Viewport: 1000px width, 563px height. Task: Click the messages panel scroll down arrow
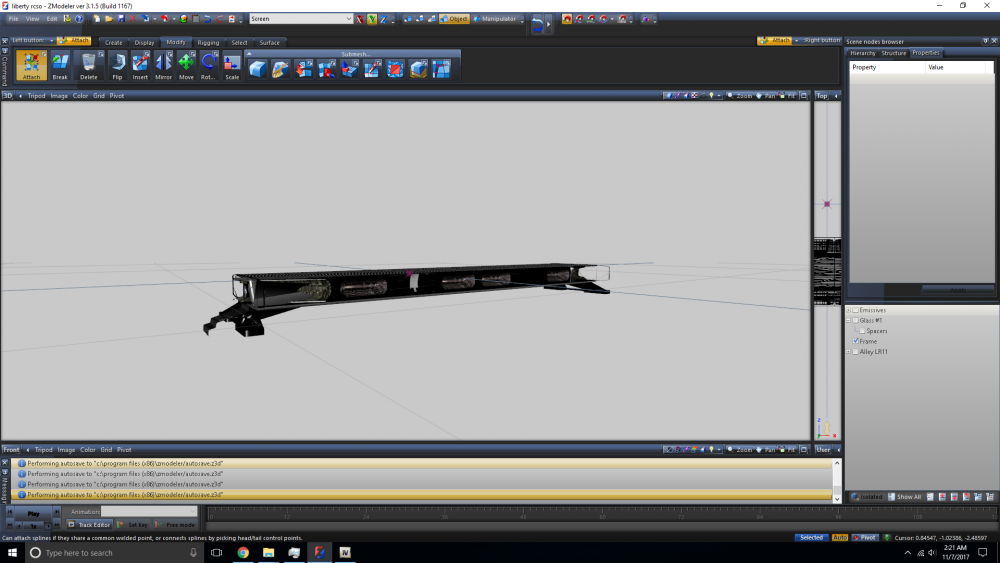(837, 499)
